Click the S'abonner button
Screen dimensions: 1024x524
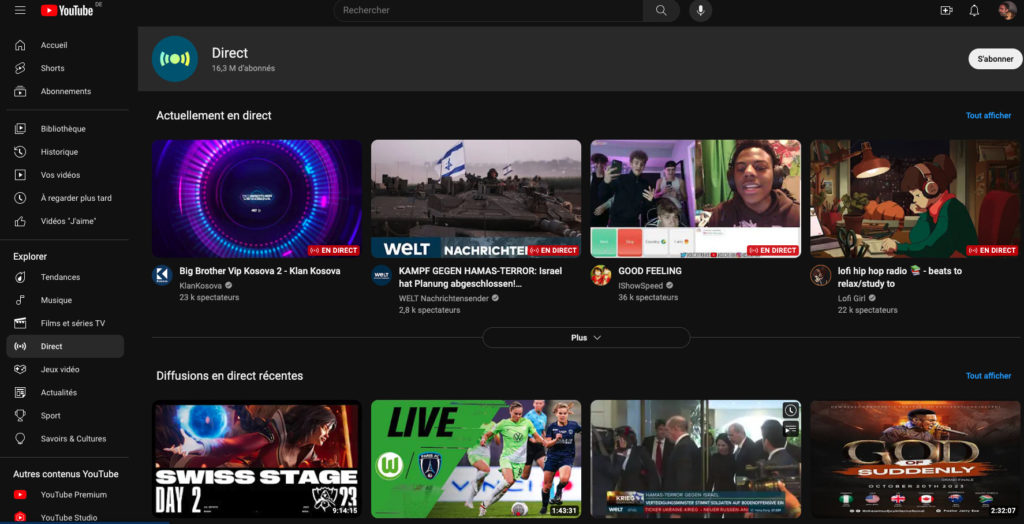click(995, 59)
